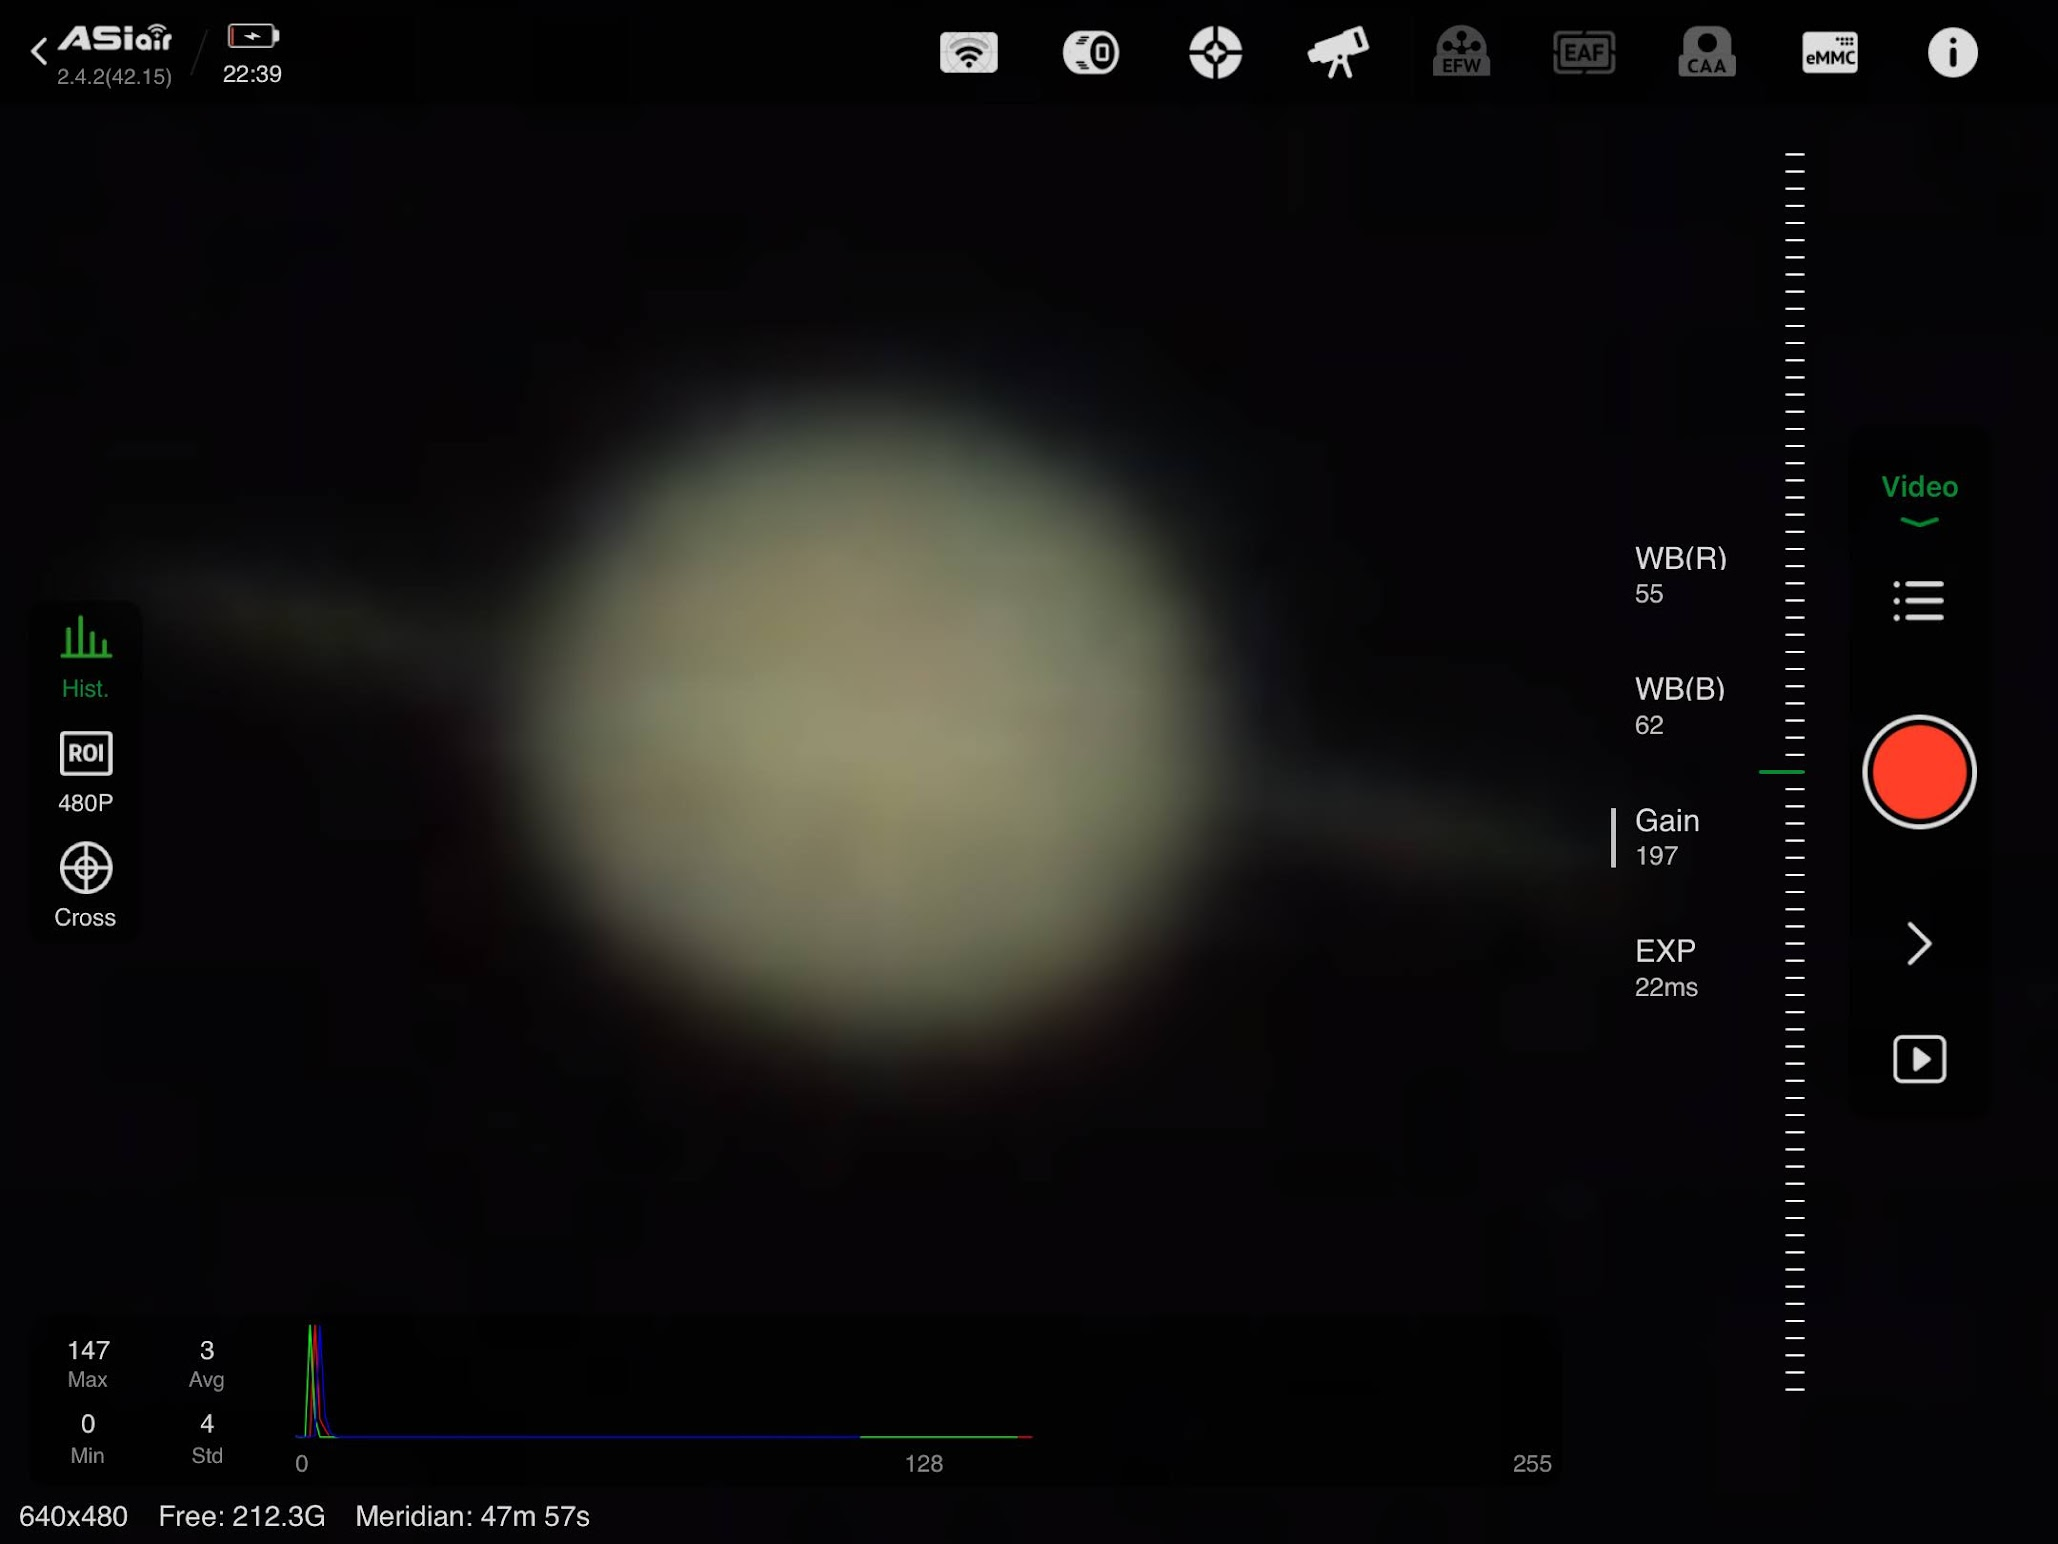2058x1544 pixels.
Task: Open the telescope mount settings
Action: pos(1337,52)
